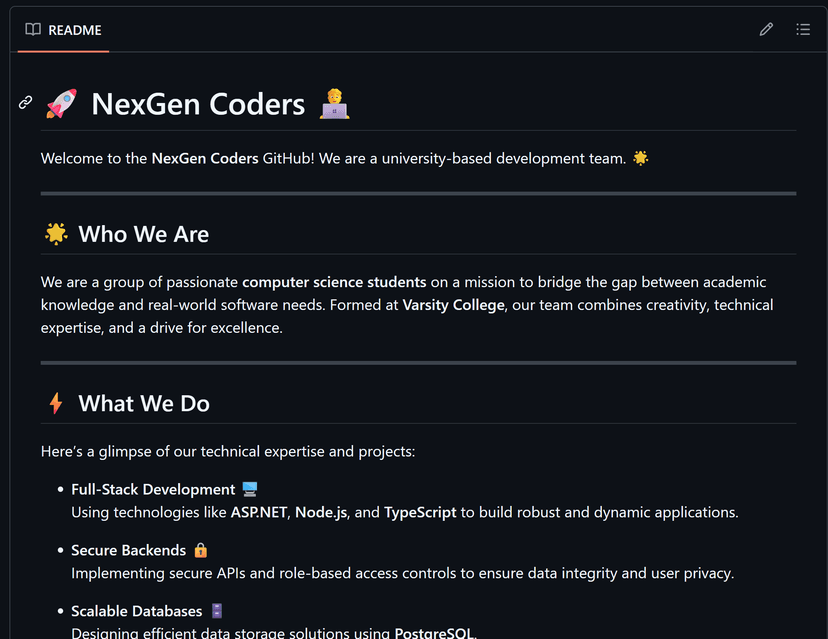Click the sun emoji ending the welcome line

pos(641,158)
